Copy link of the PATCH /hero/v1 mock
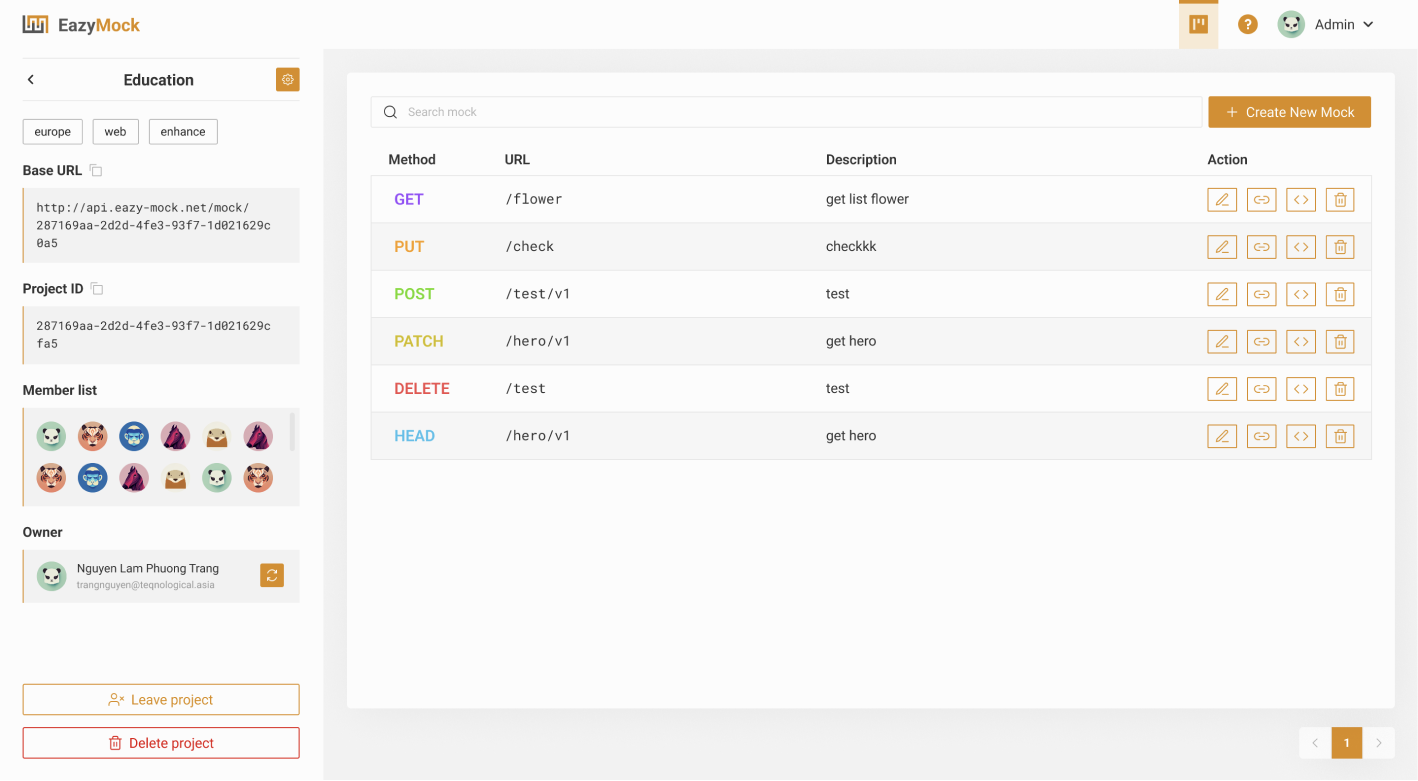1418x781 pixels. tap(1262, 342)
